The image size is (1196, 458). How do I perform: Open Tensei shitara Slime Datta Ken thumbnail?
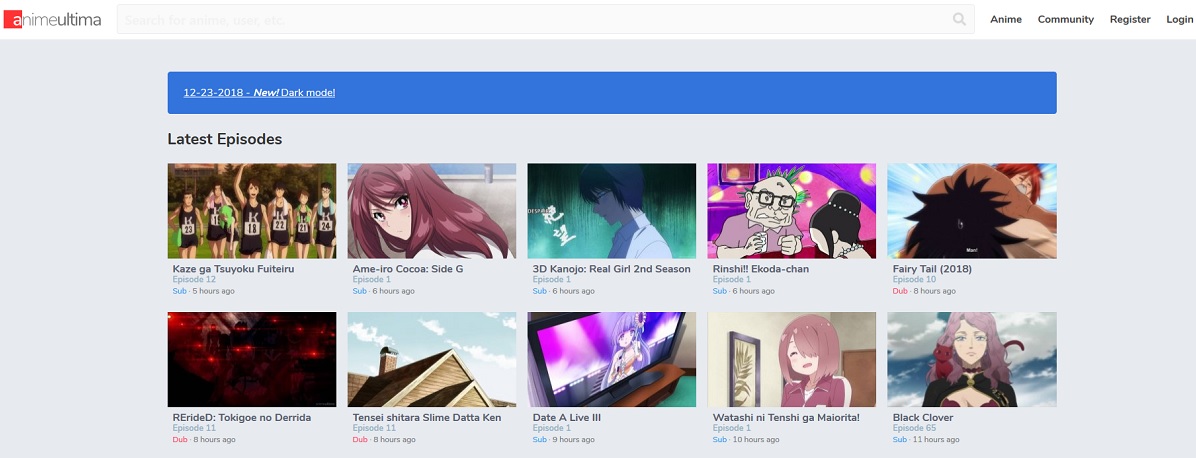click(432, 360)
